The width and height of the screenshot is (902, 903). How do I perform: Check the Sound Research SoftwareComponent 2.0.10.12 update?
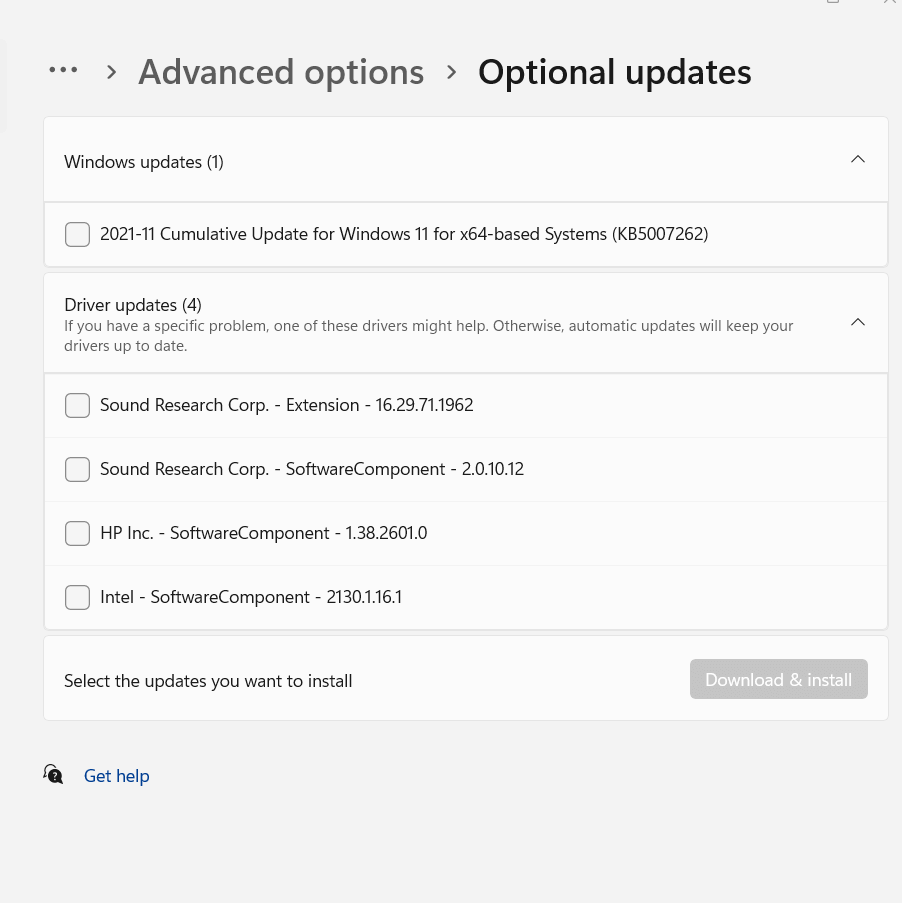(77, 469)
